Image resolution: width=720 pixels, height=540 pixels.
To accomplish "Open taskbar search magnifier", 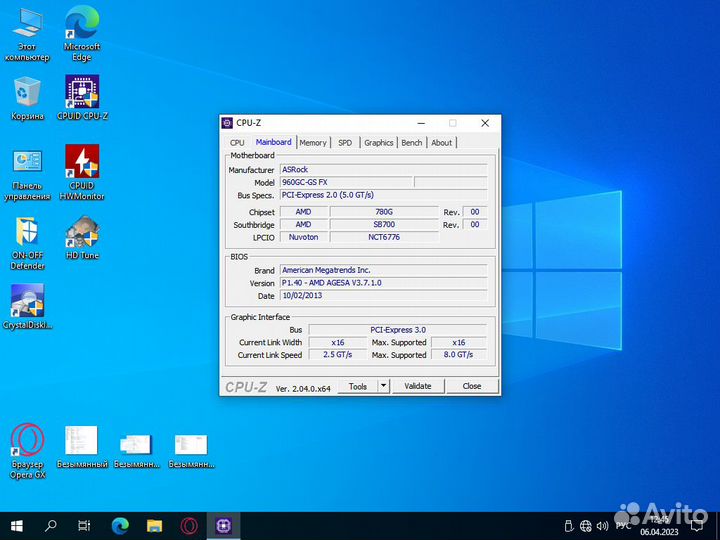I will pos(51,526).
